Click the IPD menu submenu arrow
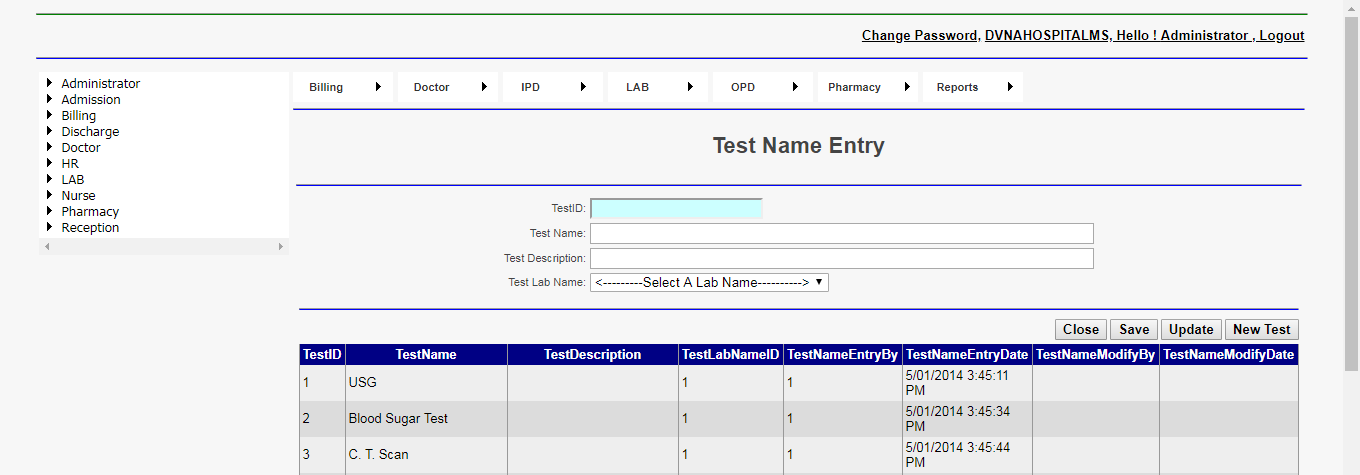 pyautogui.click(x=583, y=87)
